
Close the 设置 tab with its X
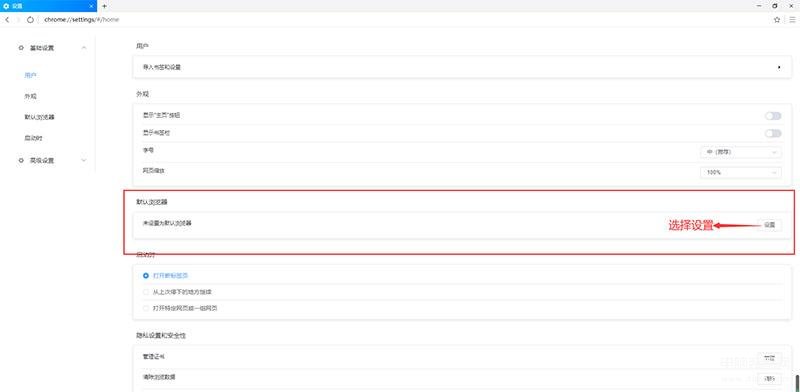coord(91,6)
